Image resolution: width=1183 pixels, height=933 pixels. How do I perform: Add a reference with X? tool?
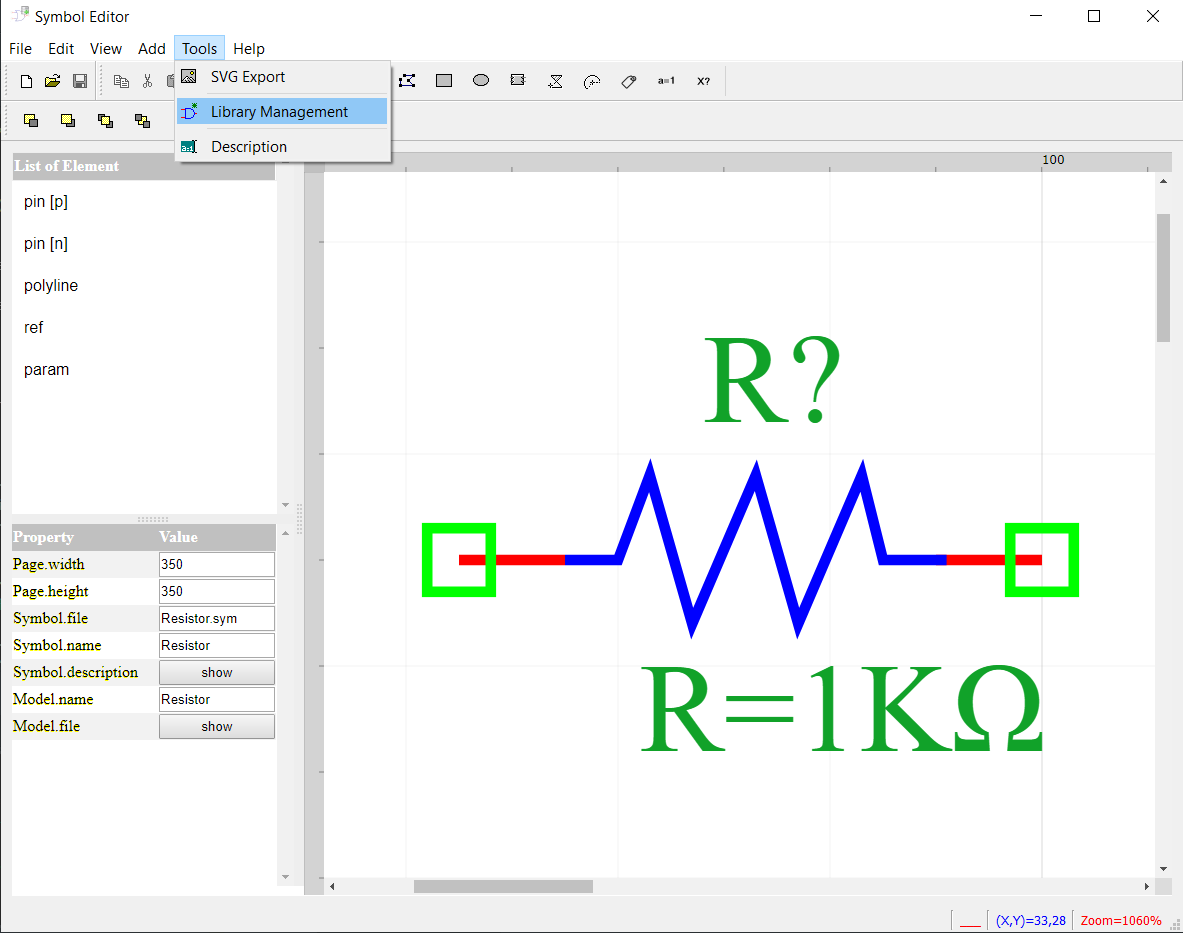703,81
